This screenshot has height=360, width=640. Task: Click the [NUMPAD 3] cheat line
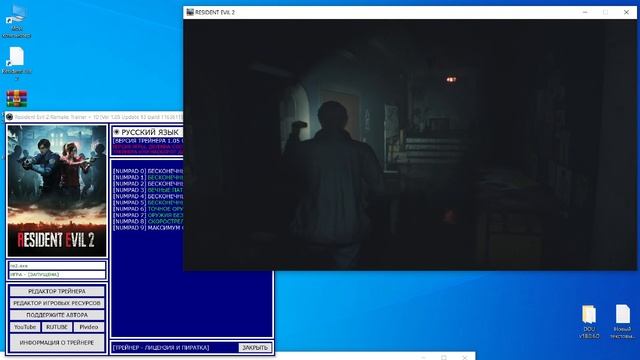tap(148, 190)
